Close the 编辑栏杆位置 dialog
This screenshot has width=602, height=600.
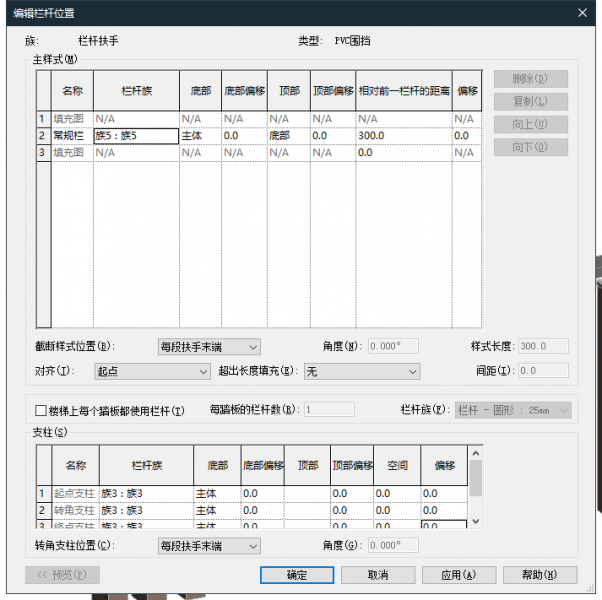coord(582,13)
